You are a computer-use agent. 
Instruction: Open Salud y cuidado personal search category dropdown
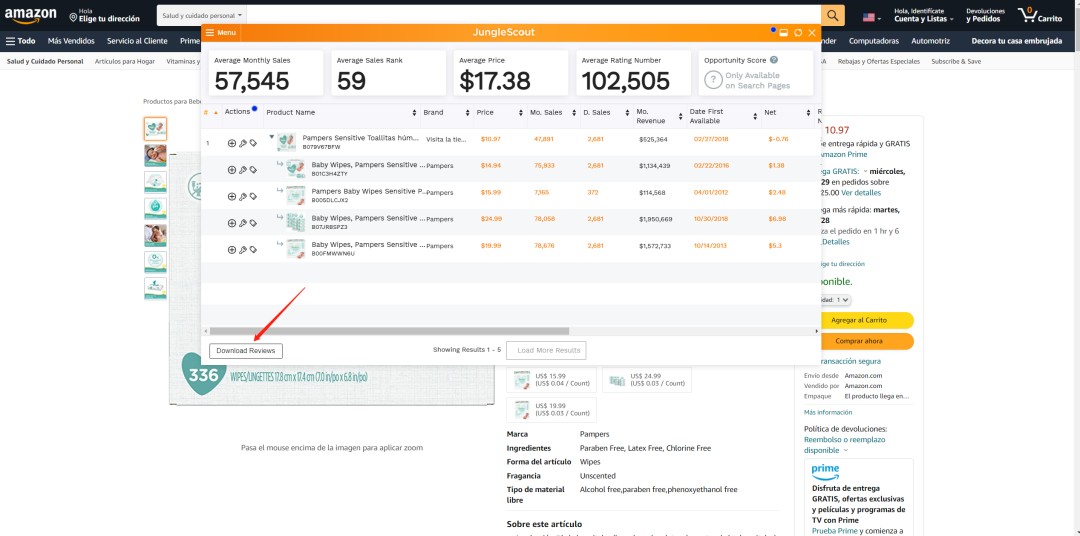pos(202,15)
